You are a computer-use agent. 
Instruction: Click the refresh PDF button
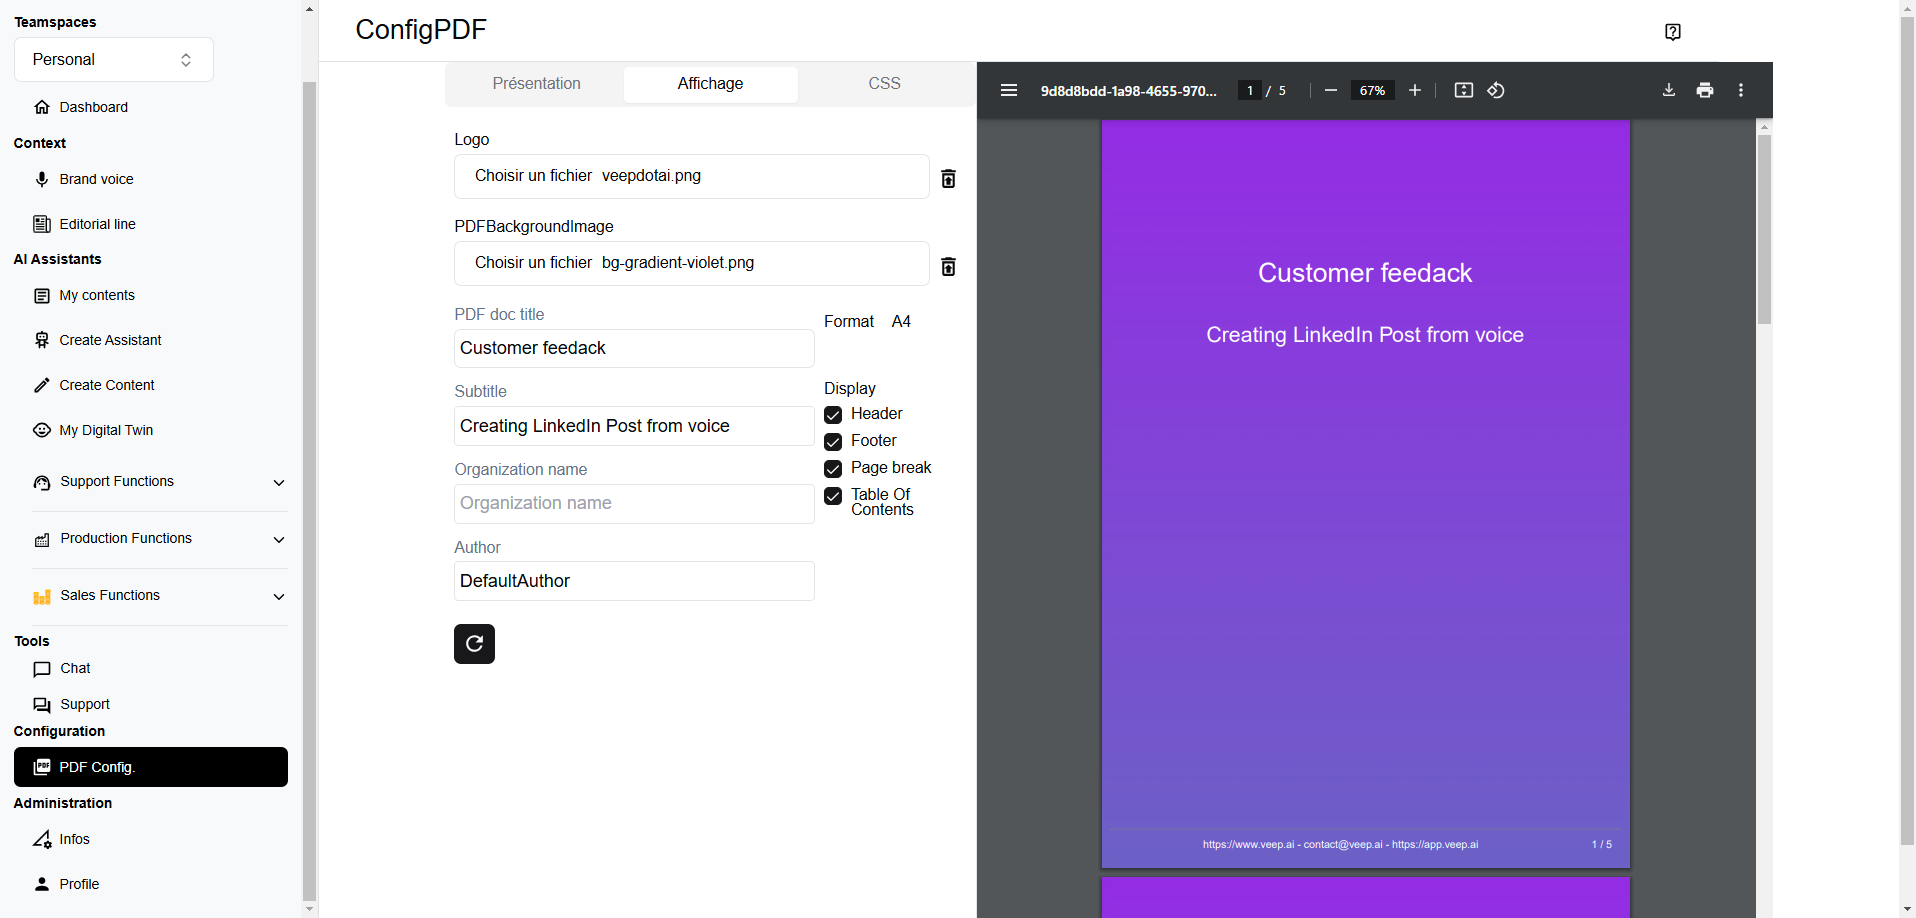click(x=474, y=644)
